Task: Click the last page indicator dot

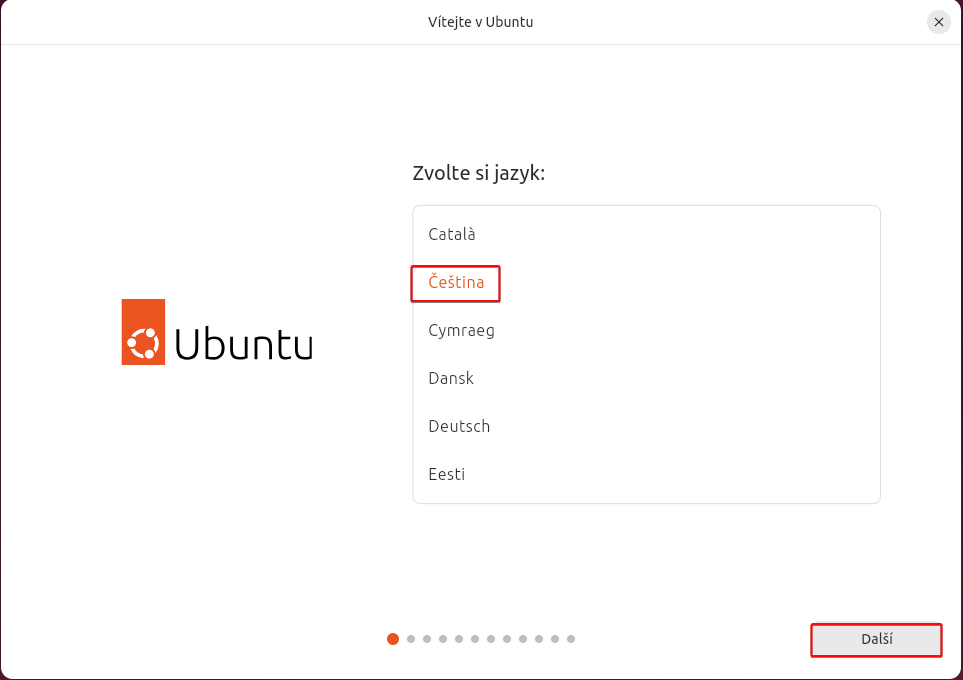Action: tap(571, 638)
